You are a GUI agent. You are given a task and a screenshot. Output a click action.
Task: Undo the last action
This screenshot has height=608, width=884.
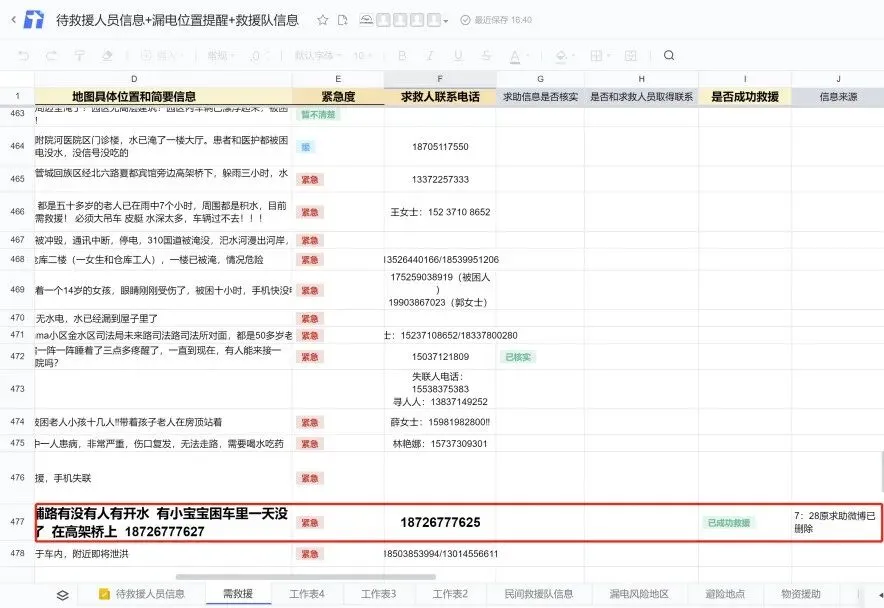[x=23, y=55]
